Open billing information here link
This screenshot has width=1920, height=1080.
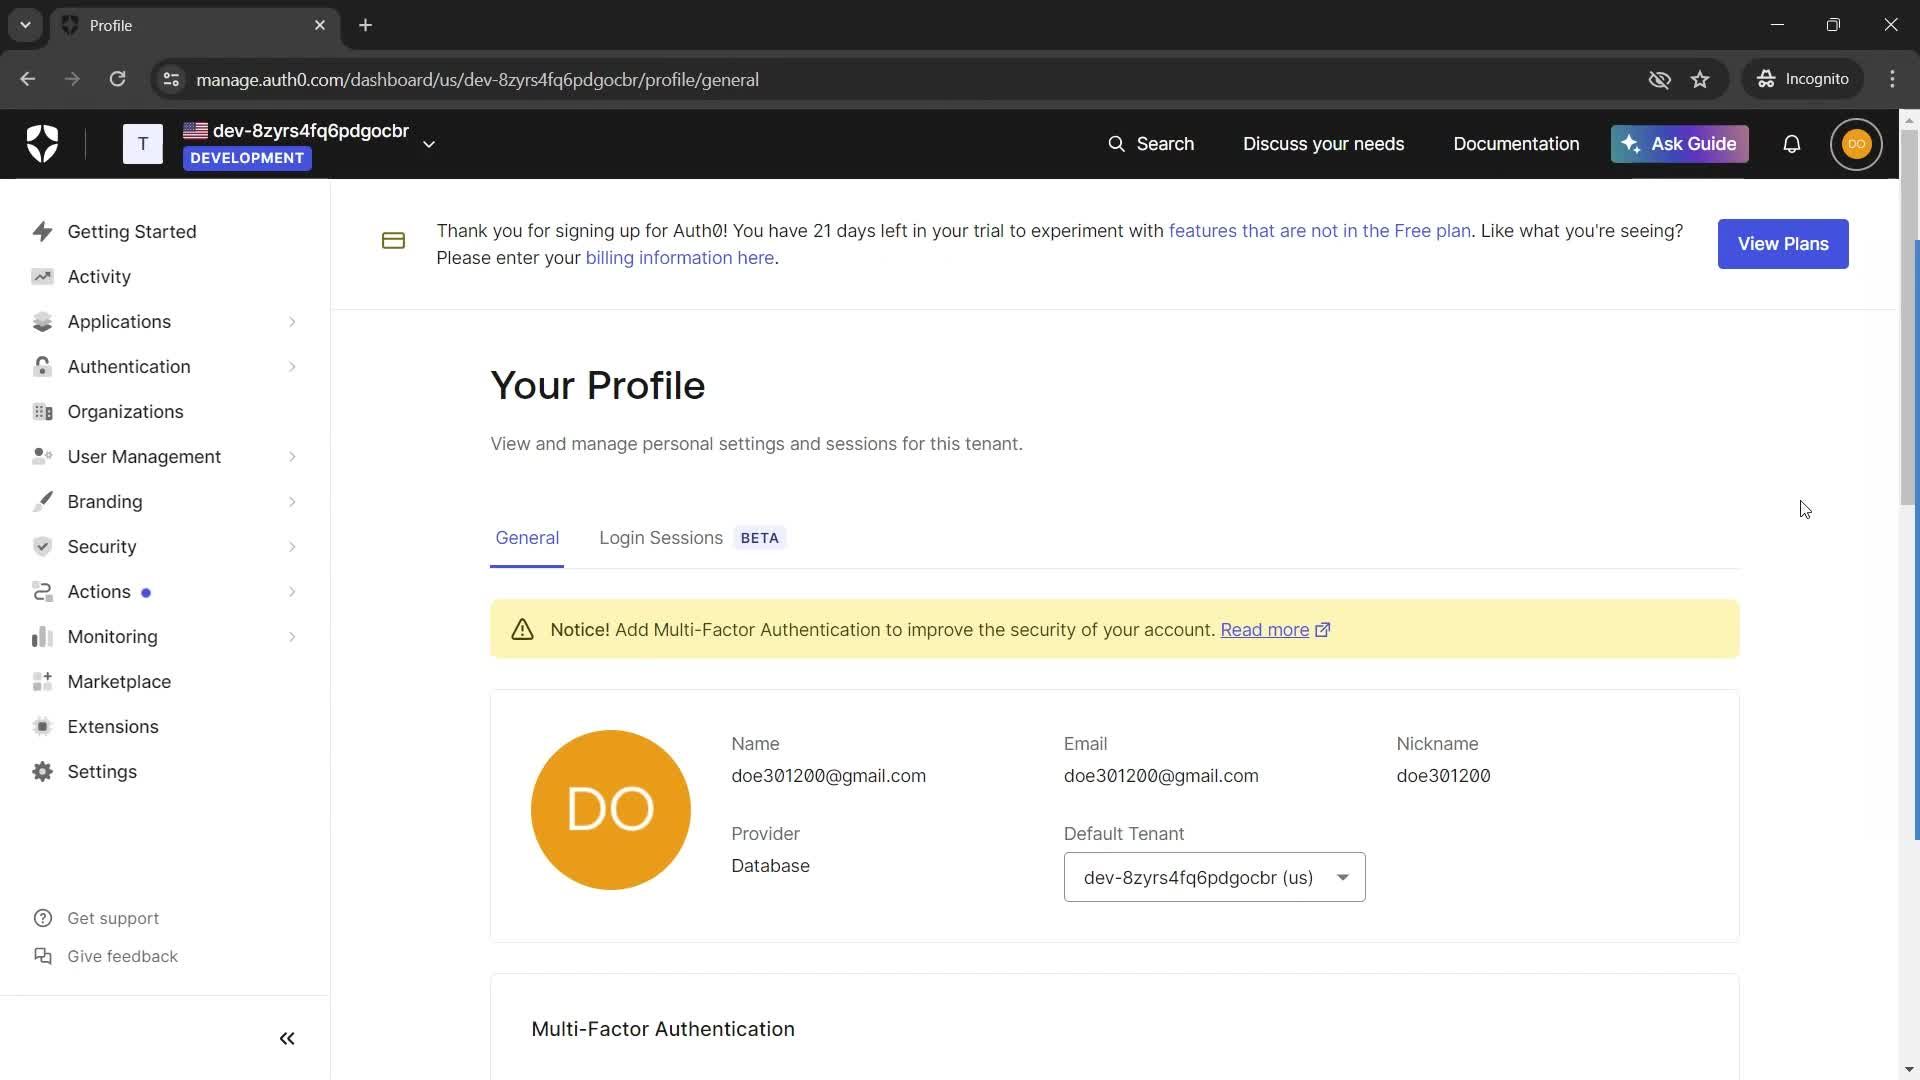pyautogui.click(x=679, y=258)
